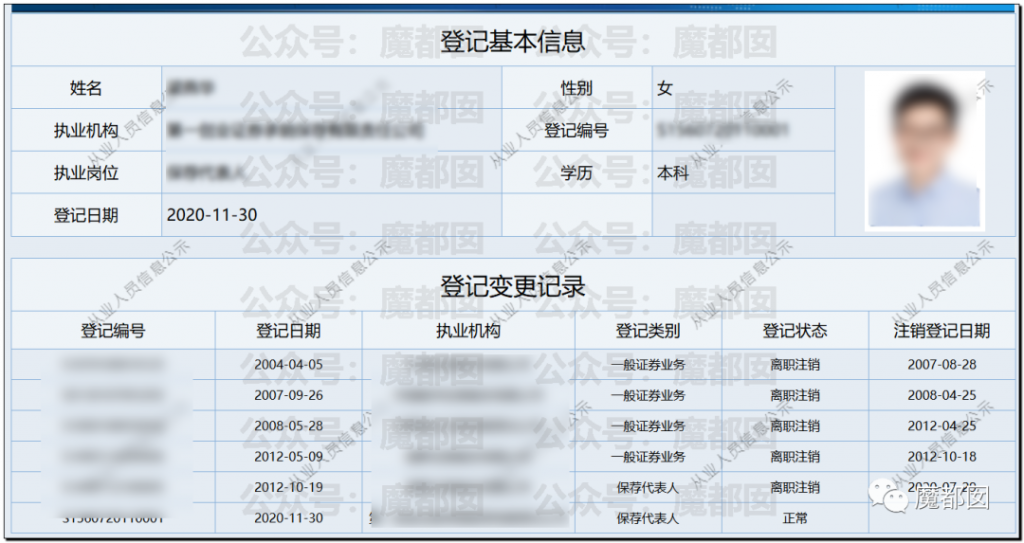
Task: Select the row registered on 2004-04-05
Action: [288, 365]
